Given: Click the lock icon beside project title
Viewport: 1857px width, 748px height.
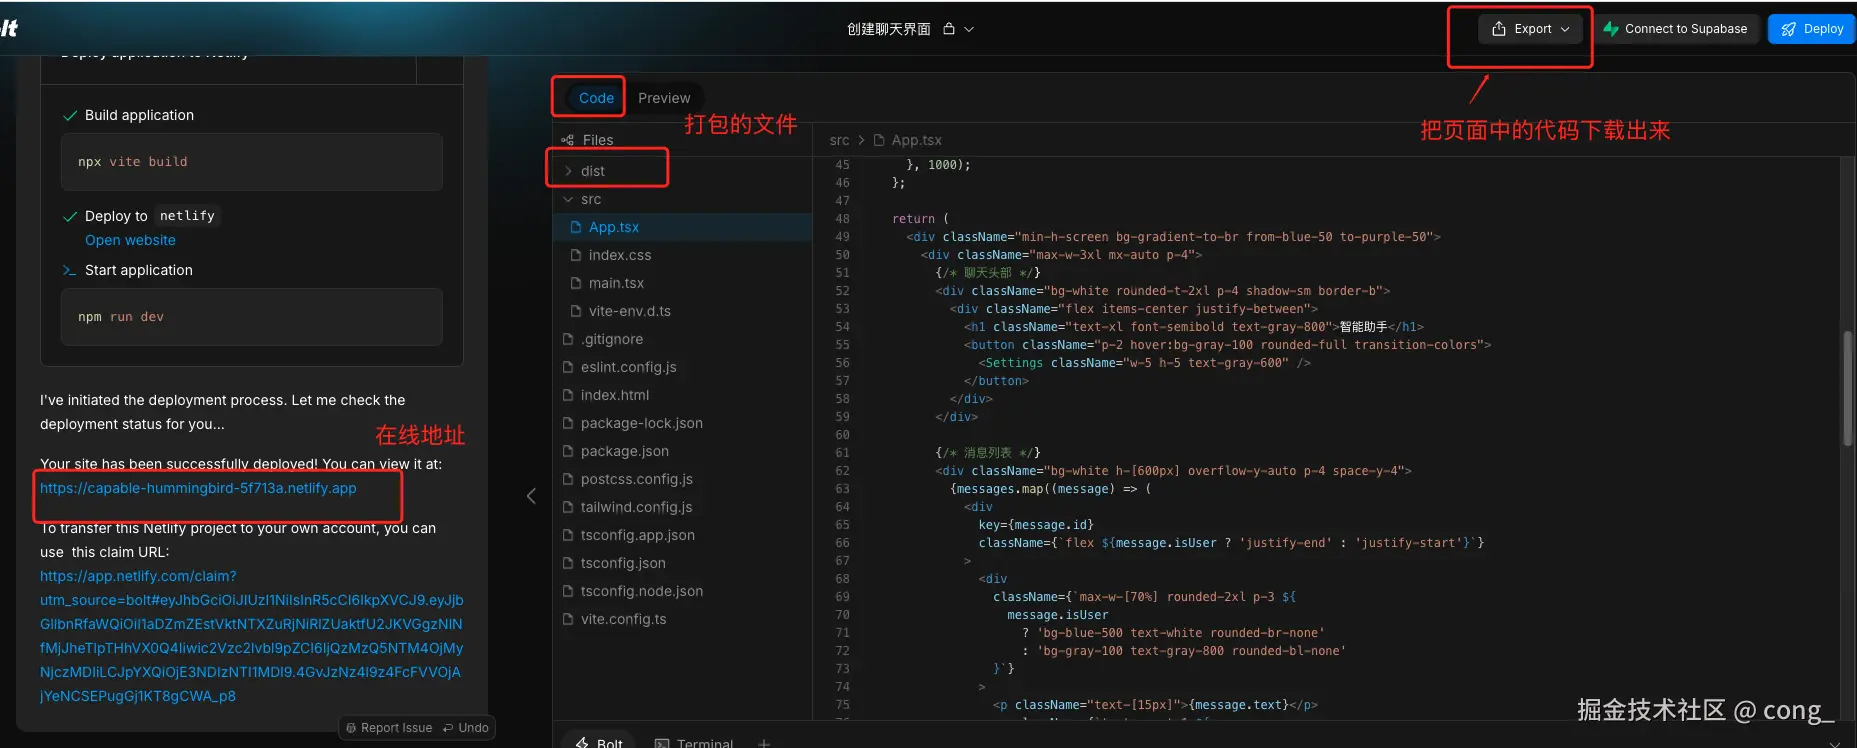Looking at the screenshot, I should (949, 29).
